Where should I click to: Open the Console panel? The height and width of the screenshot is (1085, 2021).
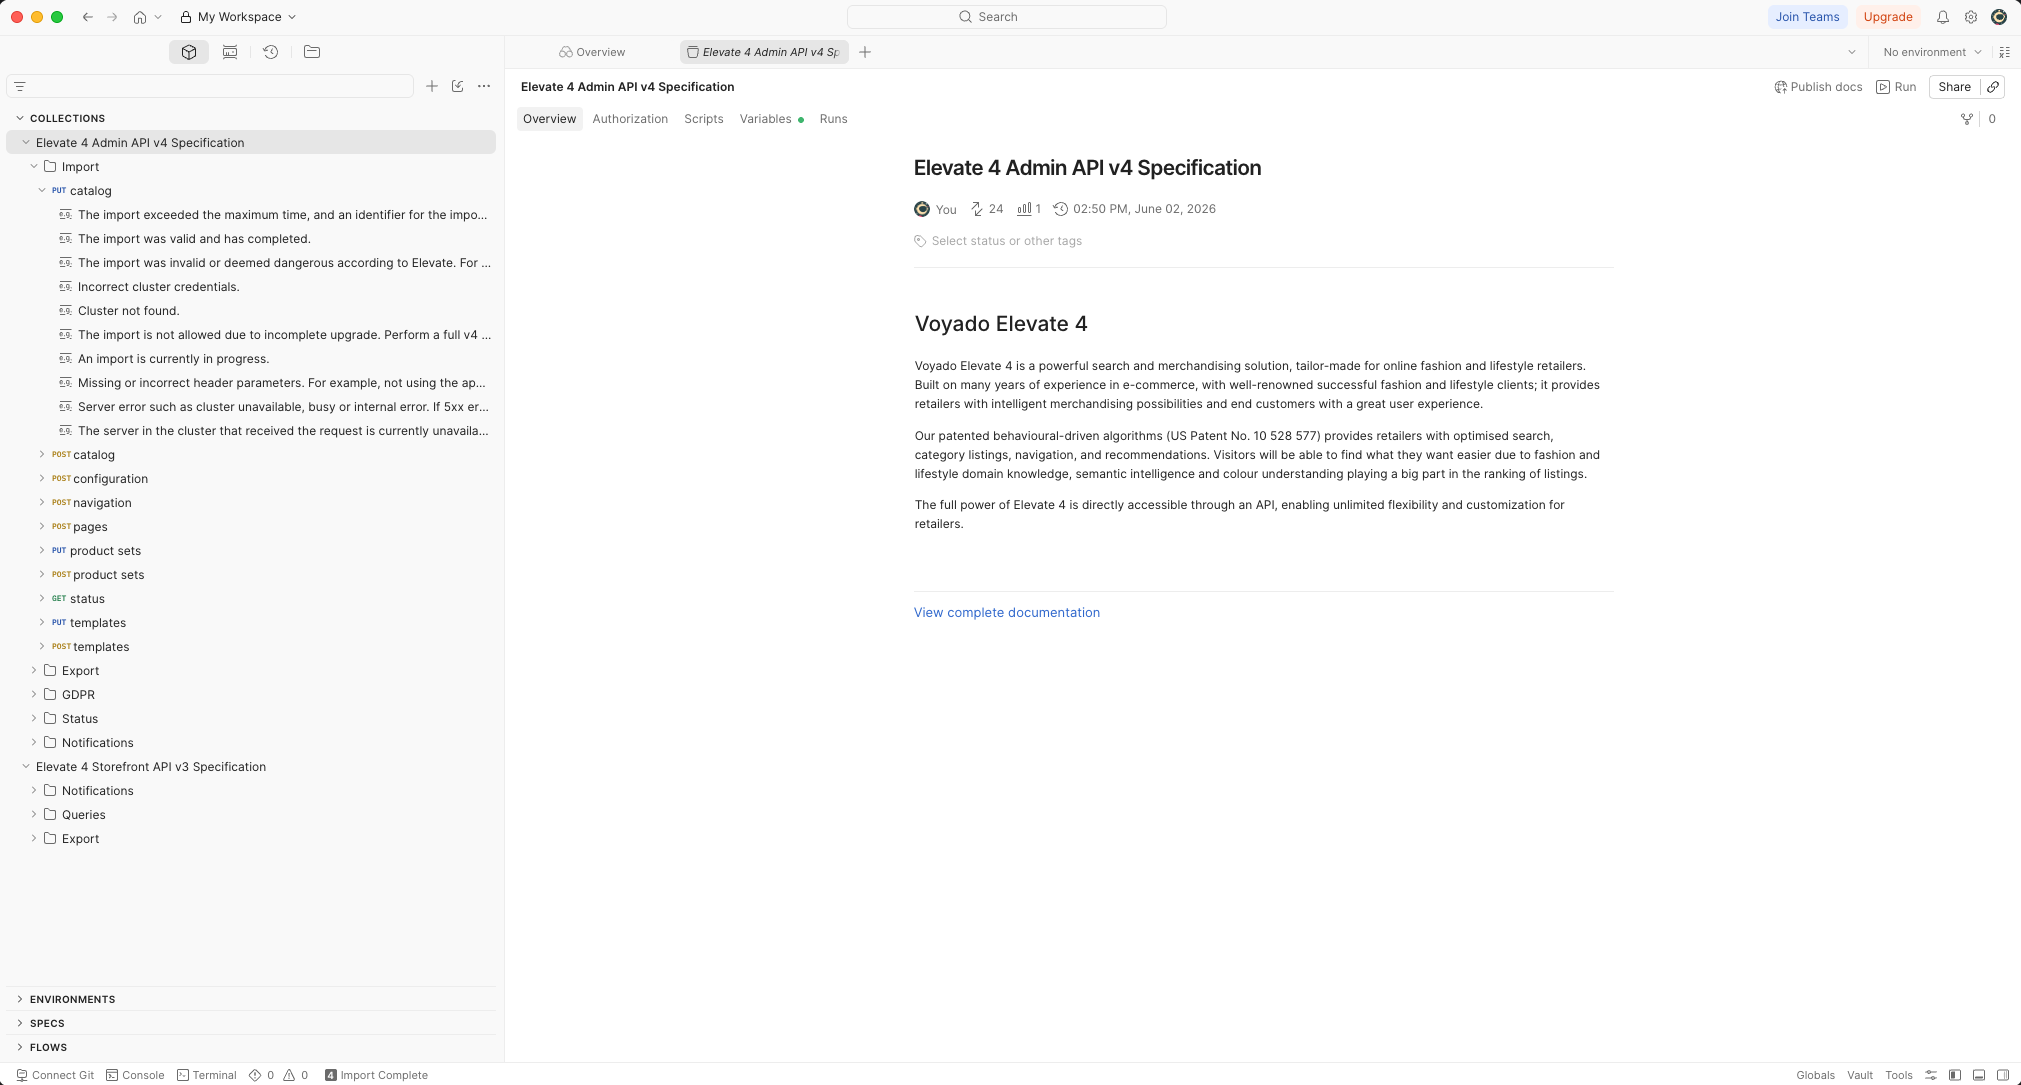pos(135,1075)
